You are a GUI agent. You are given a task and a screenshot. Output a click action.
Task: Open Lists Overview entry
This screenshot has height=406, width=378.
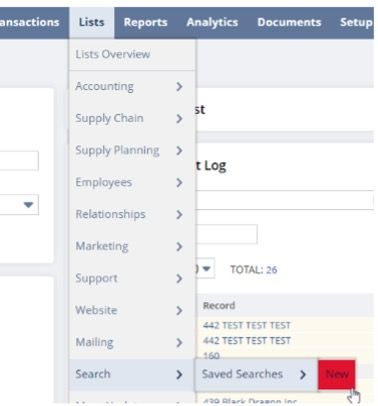[113, 54]
